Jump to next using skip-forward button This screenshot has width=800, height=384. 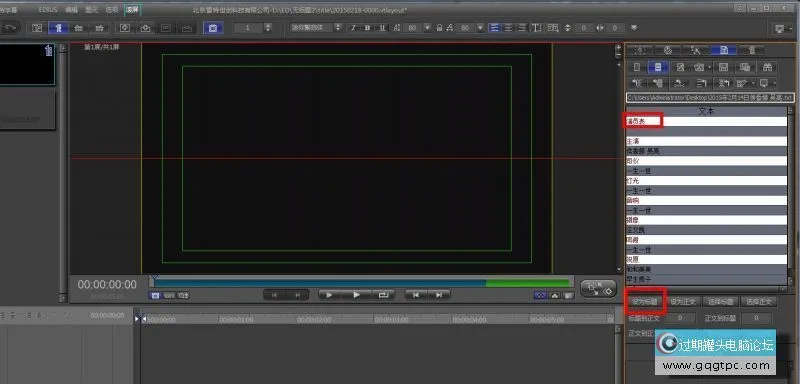pyautogui.click(x=439, y=295)
